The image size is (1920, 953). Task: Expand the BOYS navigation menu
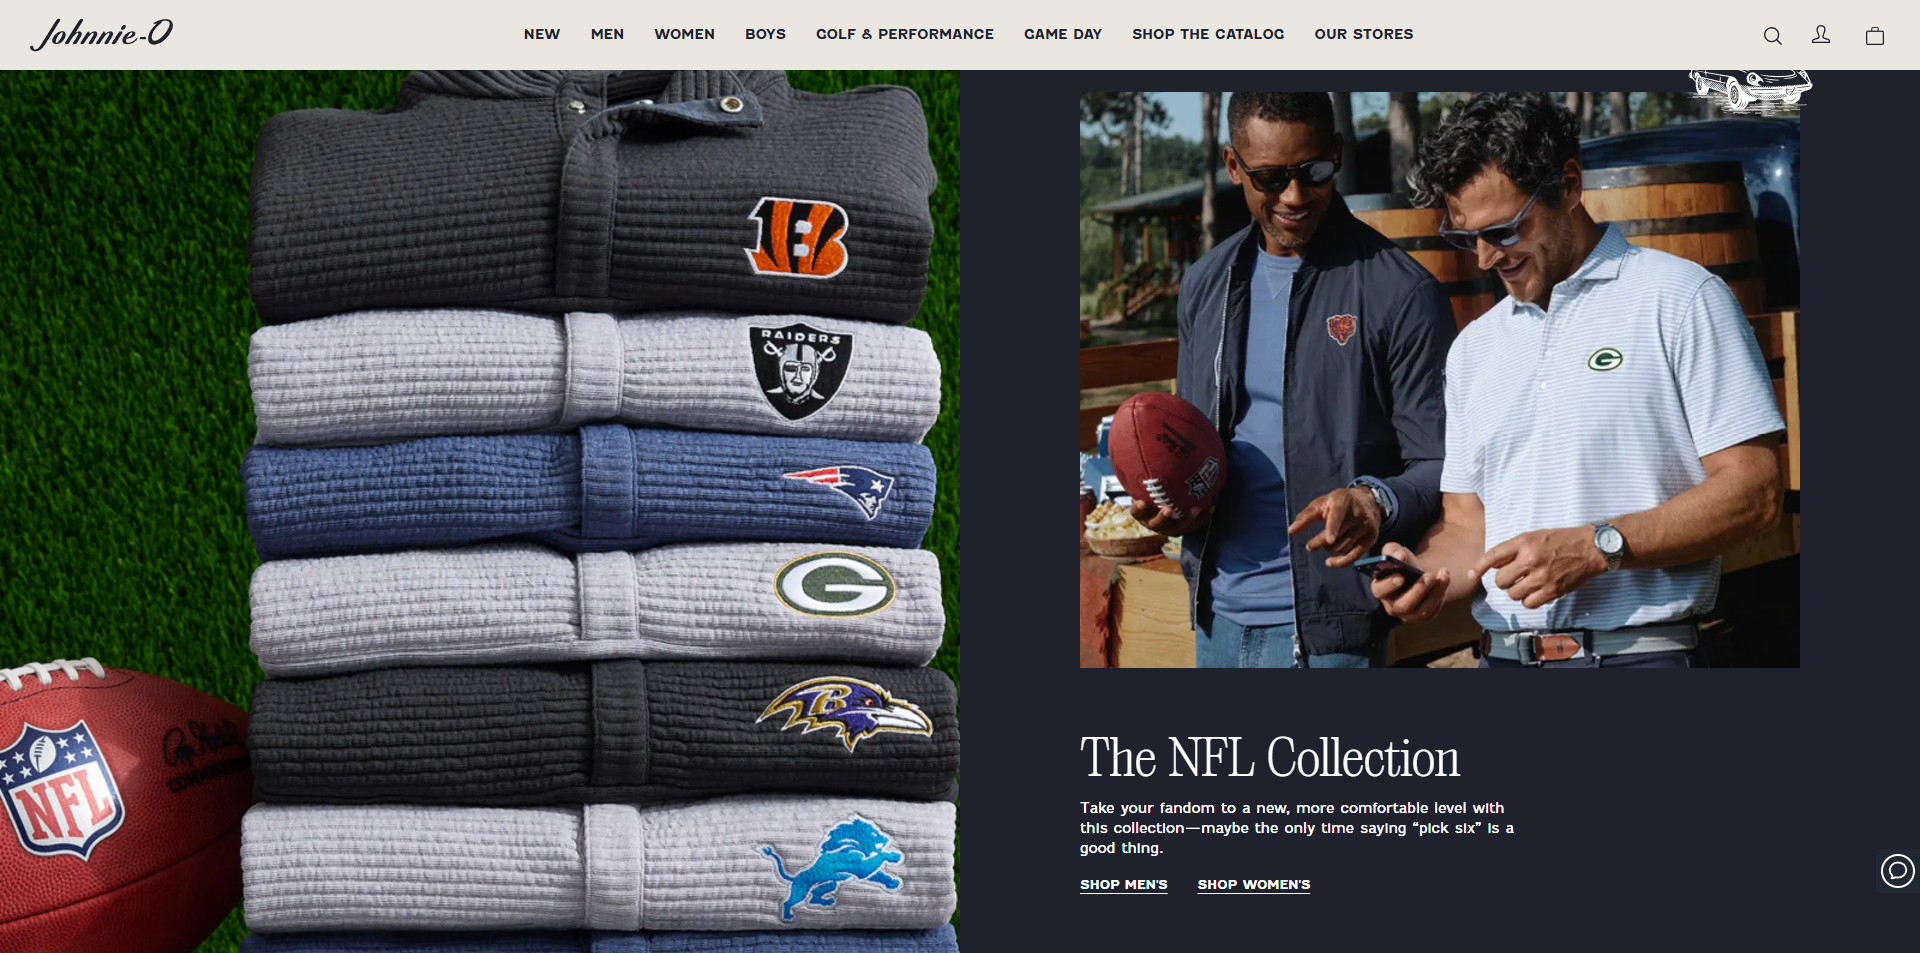pyautogui.click(x=765, y=34)
